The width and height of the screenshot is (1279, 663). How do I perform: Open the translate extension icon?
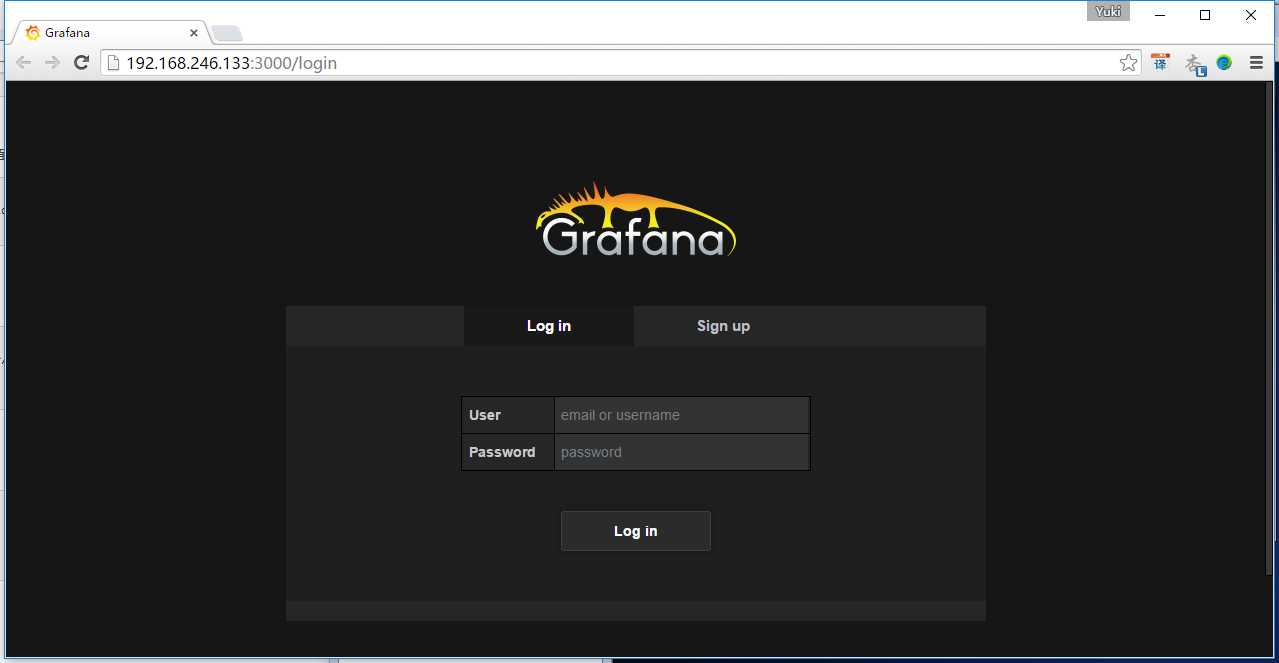(1160, 62)
